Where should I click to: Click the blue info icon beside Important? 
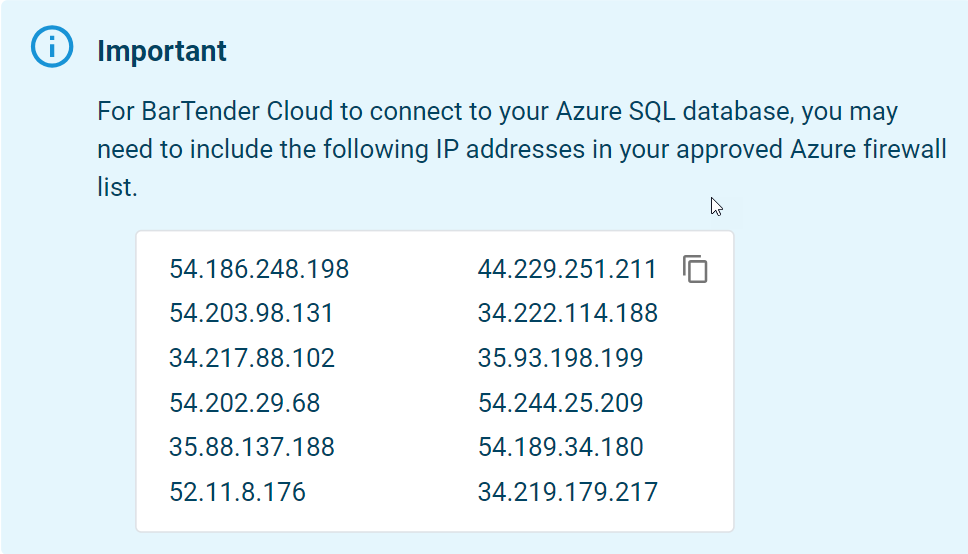tap(52, 46)
